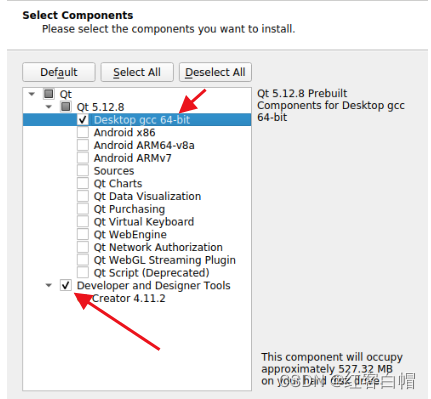This screenshot has height=399, width=431.
Task: Enable the Sources checkbox
Action: tap(83, 170)
